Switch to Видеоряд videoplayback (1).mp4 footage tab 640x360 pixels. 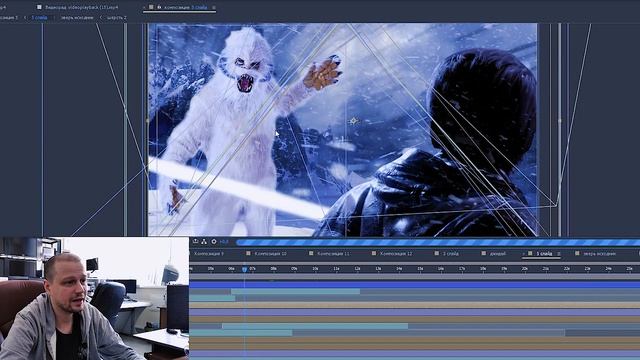(82, 7)
